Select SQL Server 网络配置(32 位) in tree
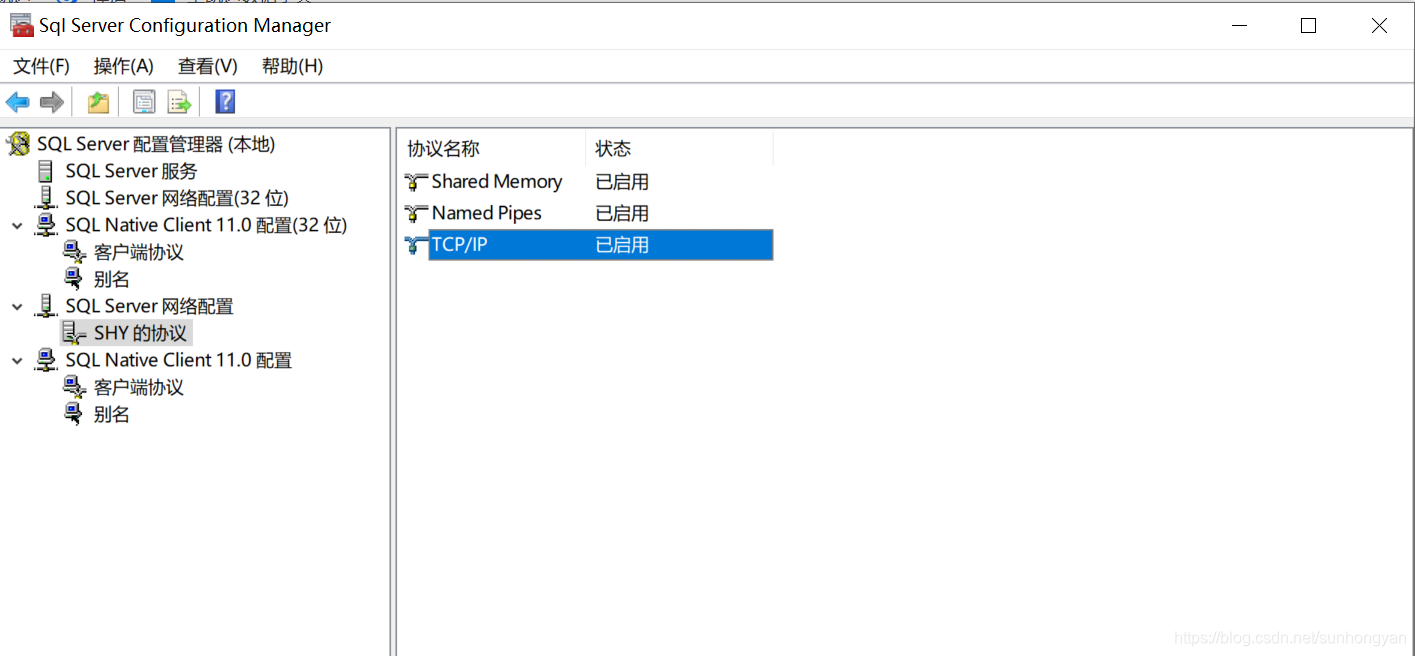This screenshot has width=1415, height=656. [177, 198]
